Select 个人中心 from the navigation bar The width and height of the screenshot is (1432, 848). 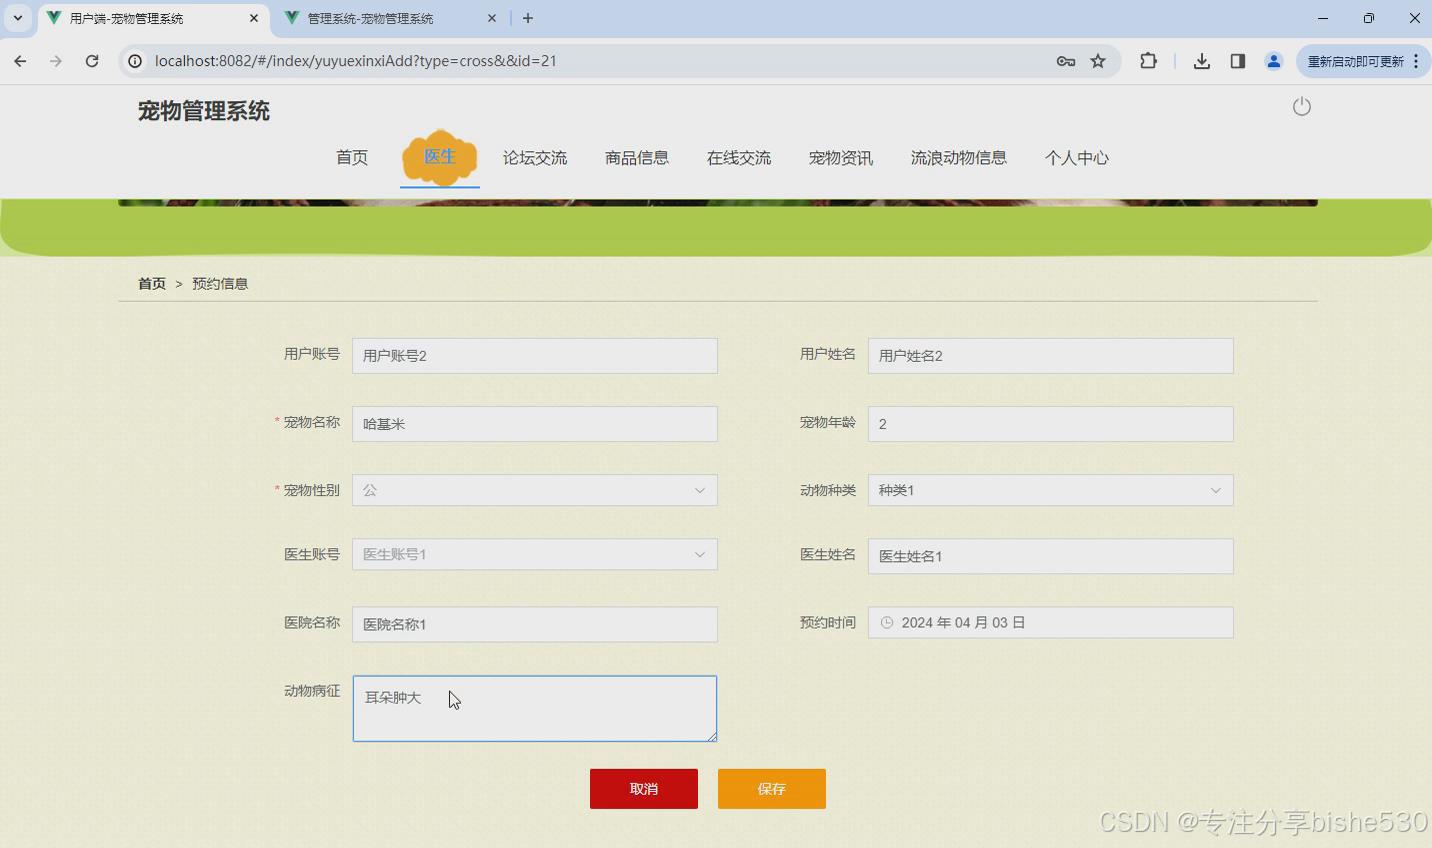[x=1076, y=157]
